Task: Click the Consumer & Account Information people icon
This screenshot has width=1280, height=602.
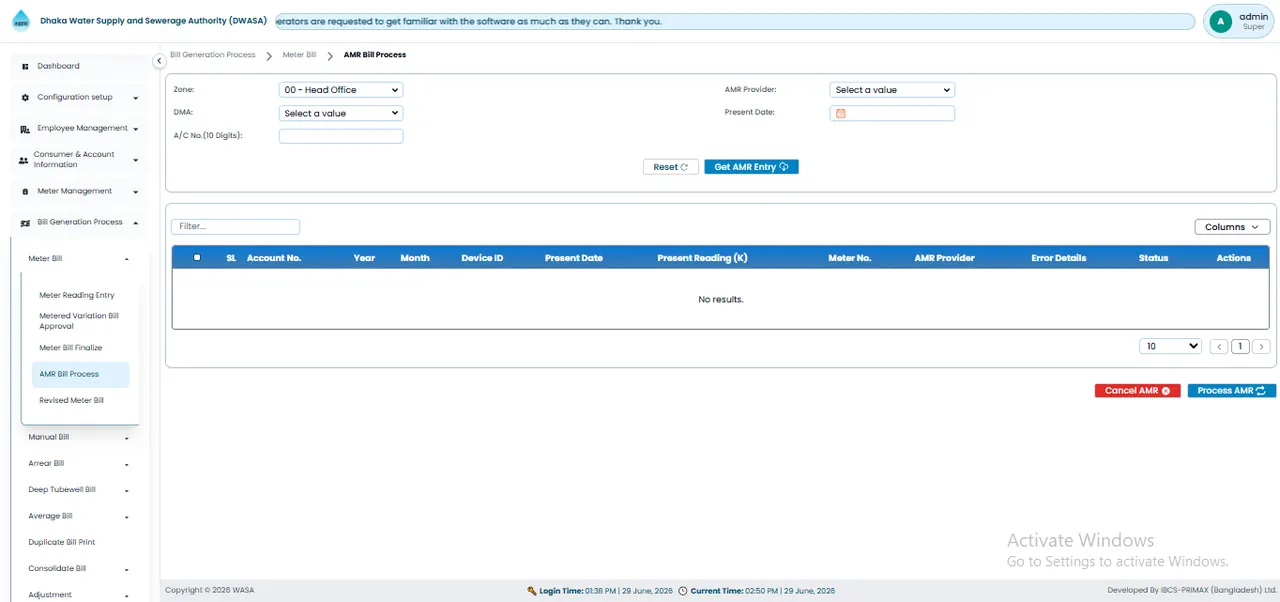Action: [24, 160]
